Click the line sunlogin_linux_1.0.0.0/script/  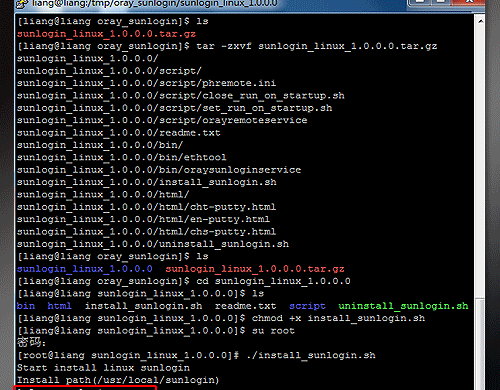[109, 71]
